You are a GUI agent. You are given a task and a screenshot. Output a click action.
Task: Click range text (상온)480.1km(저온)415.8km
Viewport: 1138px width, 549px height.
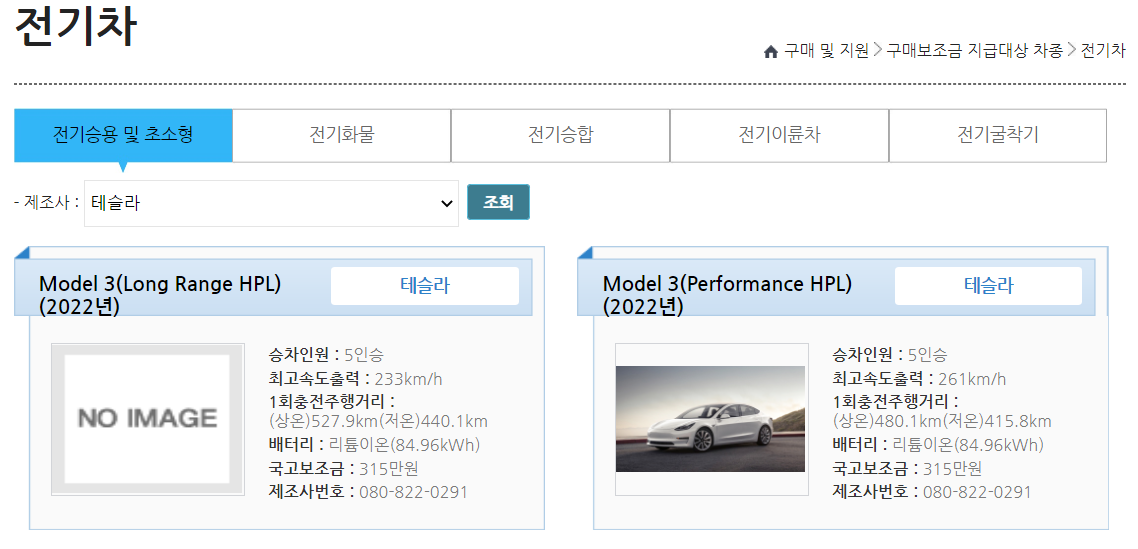coord(942,422)
